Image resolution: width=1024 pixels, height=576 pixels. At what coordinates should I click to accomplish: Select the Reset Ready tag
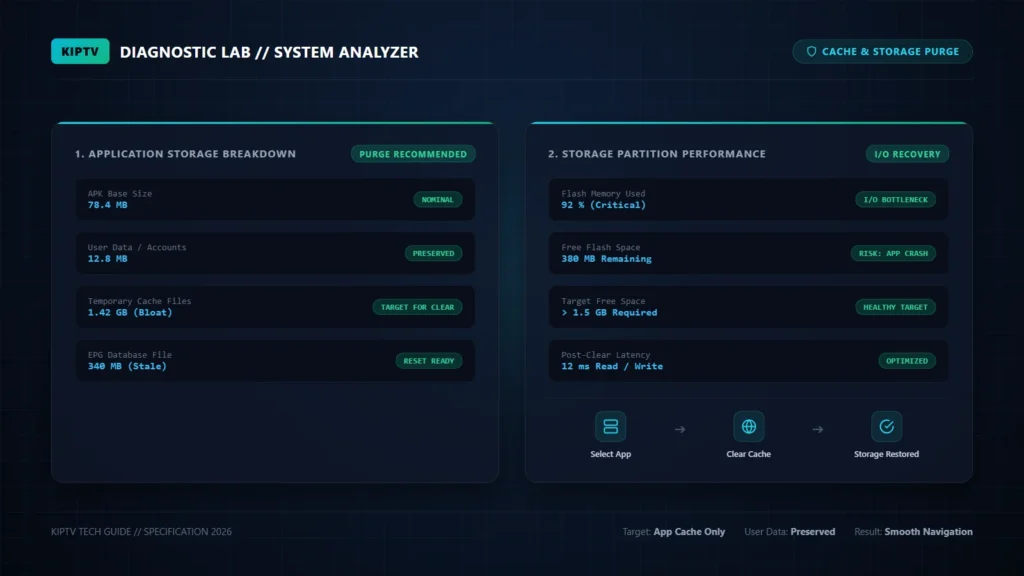click(428, 360)
